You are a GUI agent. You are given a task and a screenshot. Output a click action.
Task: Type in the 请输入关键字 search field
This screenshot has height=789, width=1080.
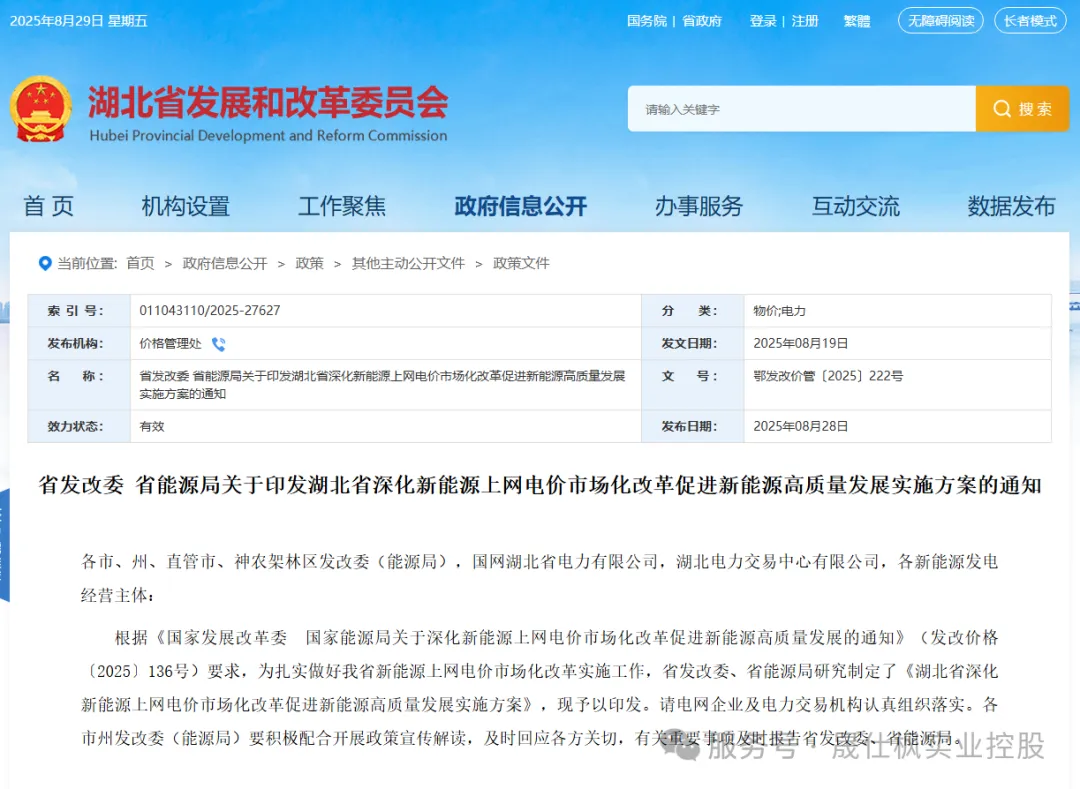click(x=800, y=109)
